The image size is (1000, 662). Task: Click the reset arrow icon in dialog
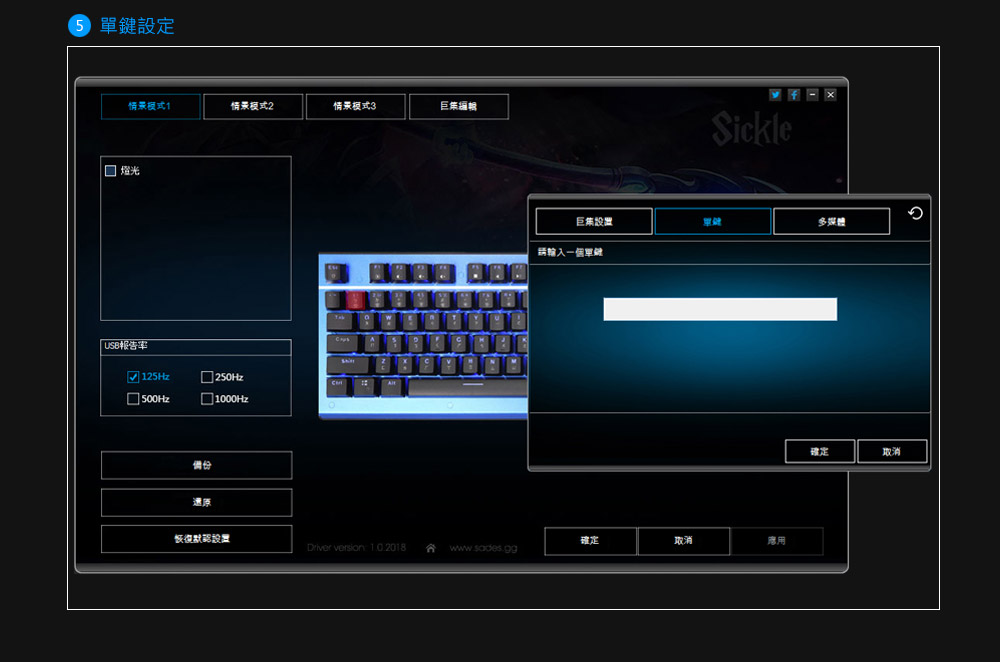[915, 213]
